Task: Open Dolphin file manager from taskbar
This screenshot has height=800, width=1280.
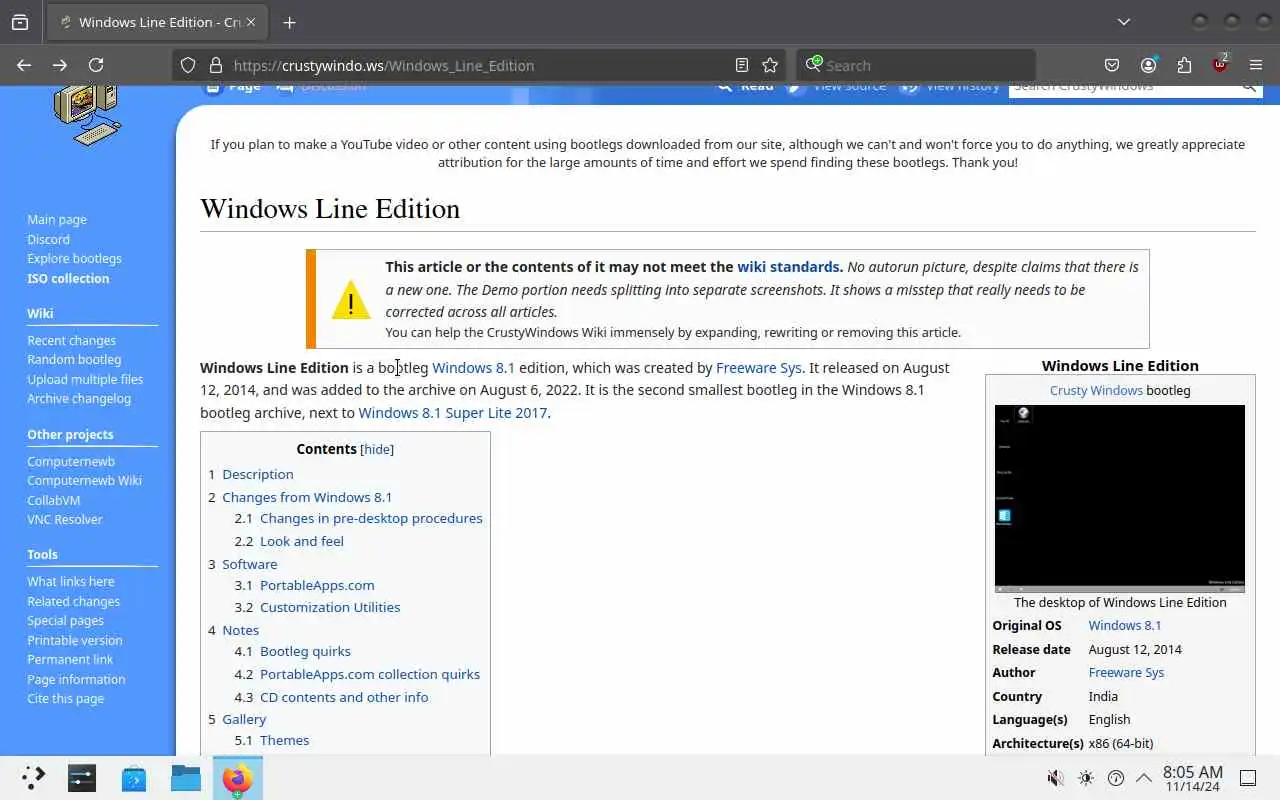Action: coord(186,778)
